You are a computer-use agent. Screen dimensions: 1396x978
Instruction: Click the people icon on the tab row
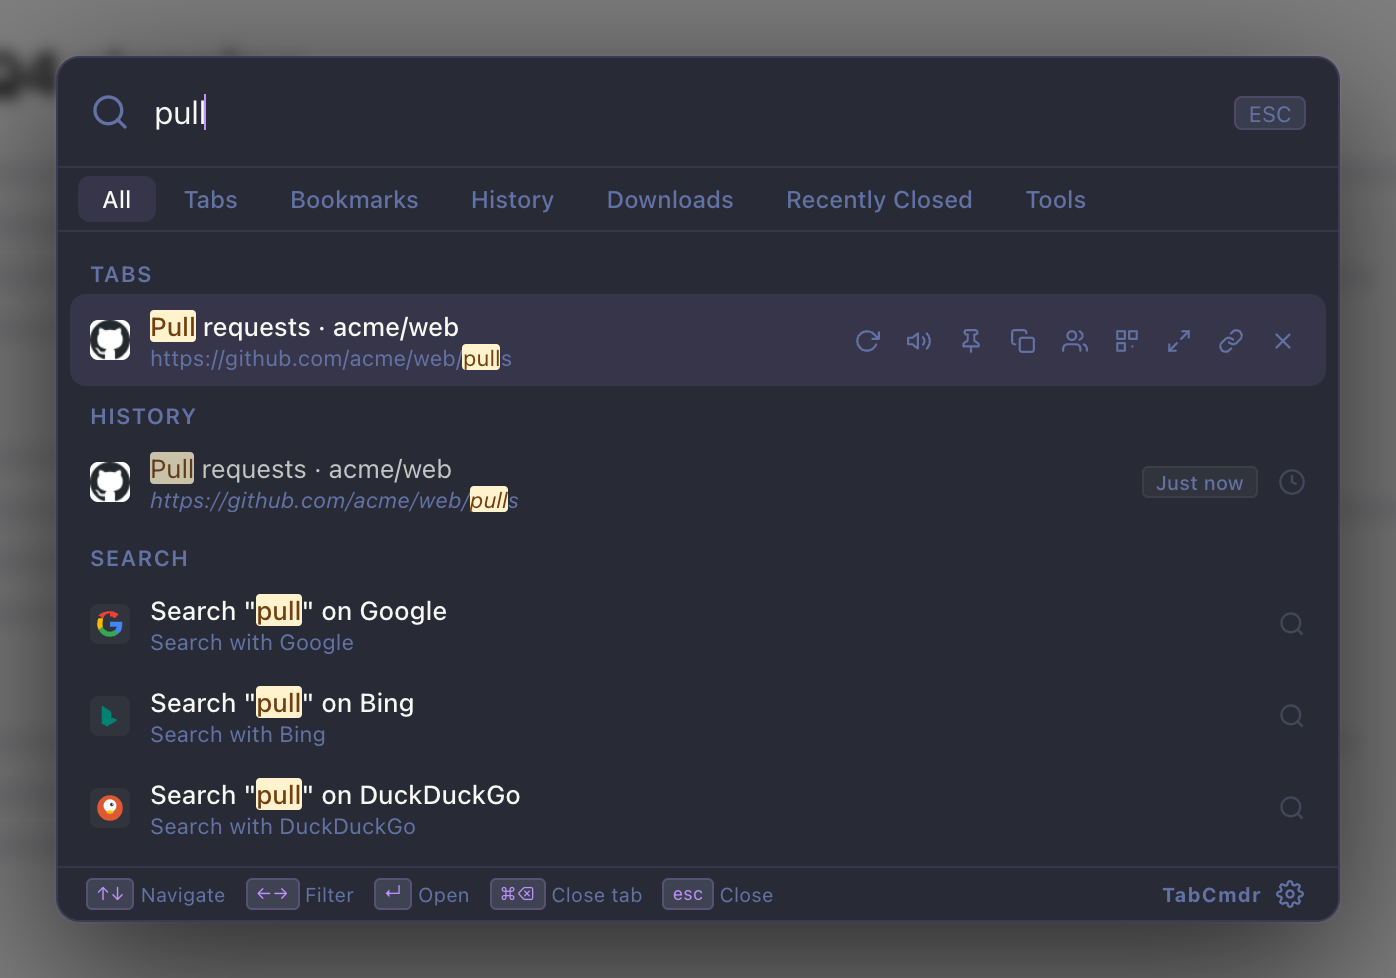pos(1075,341)
